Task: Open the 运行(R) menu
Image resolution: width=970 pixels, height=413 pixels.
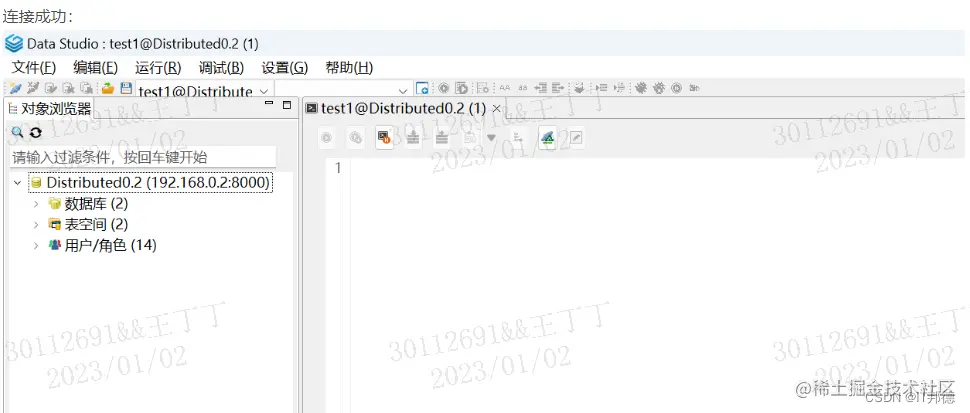Action: pyautogui.click(x=158, y=67)
